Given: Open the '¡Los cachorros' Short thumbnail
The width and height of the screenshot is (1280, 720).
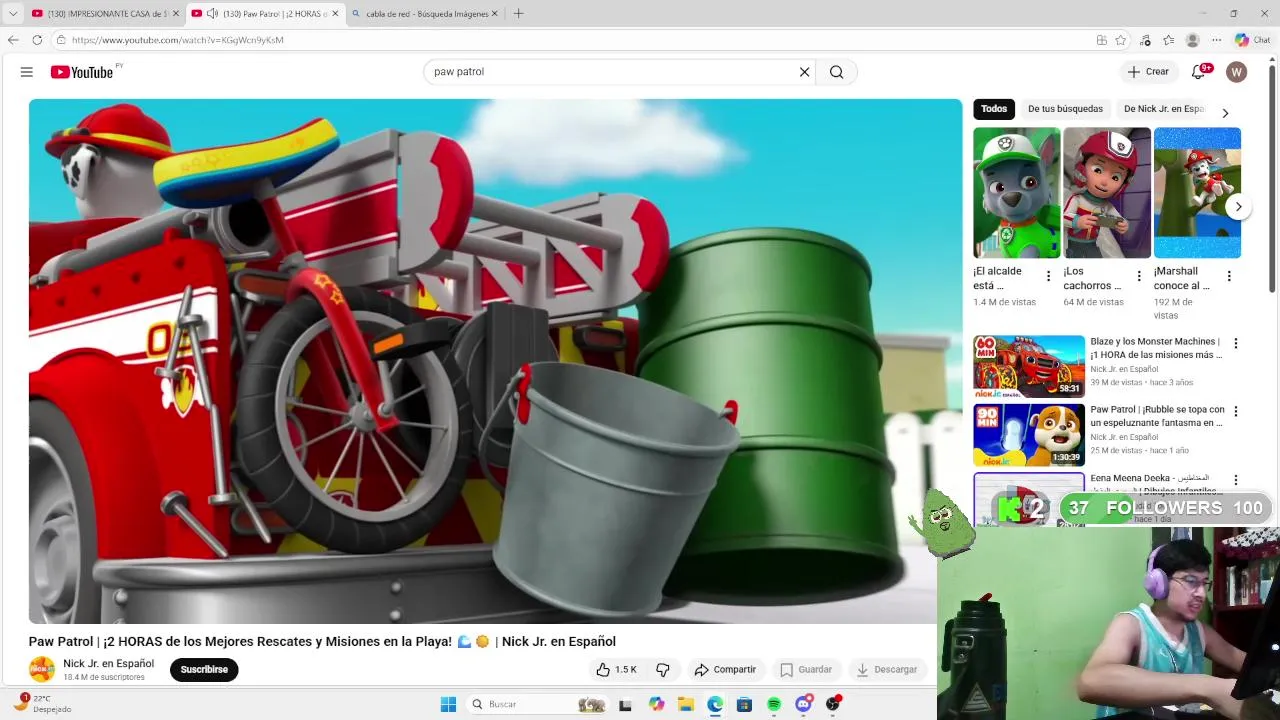Looking at the screenshot, I should coord(1107,193).
